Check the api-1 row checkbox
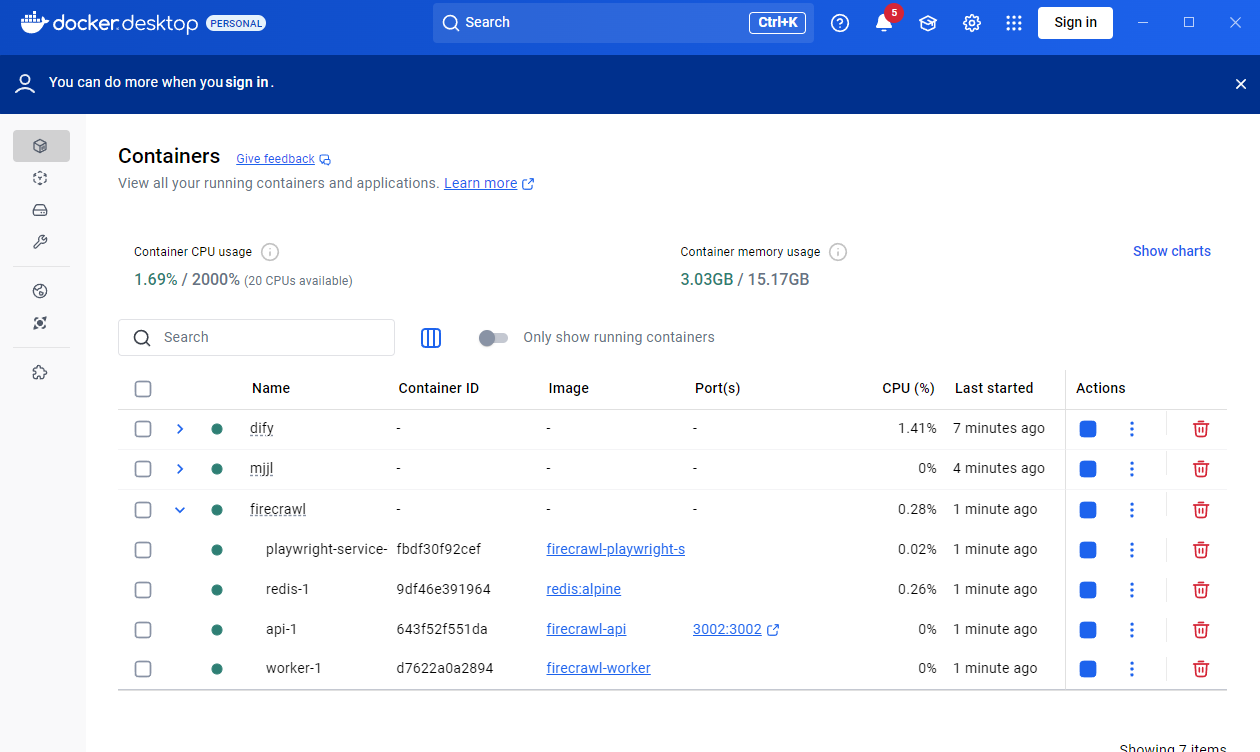1260x752 pixels. pyautogui.click(x=143, y=630)
